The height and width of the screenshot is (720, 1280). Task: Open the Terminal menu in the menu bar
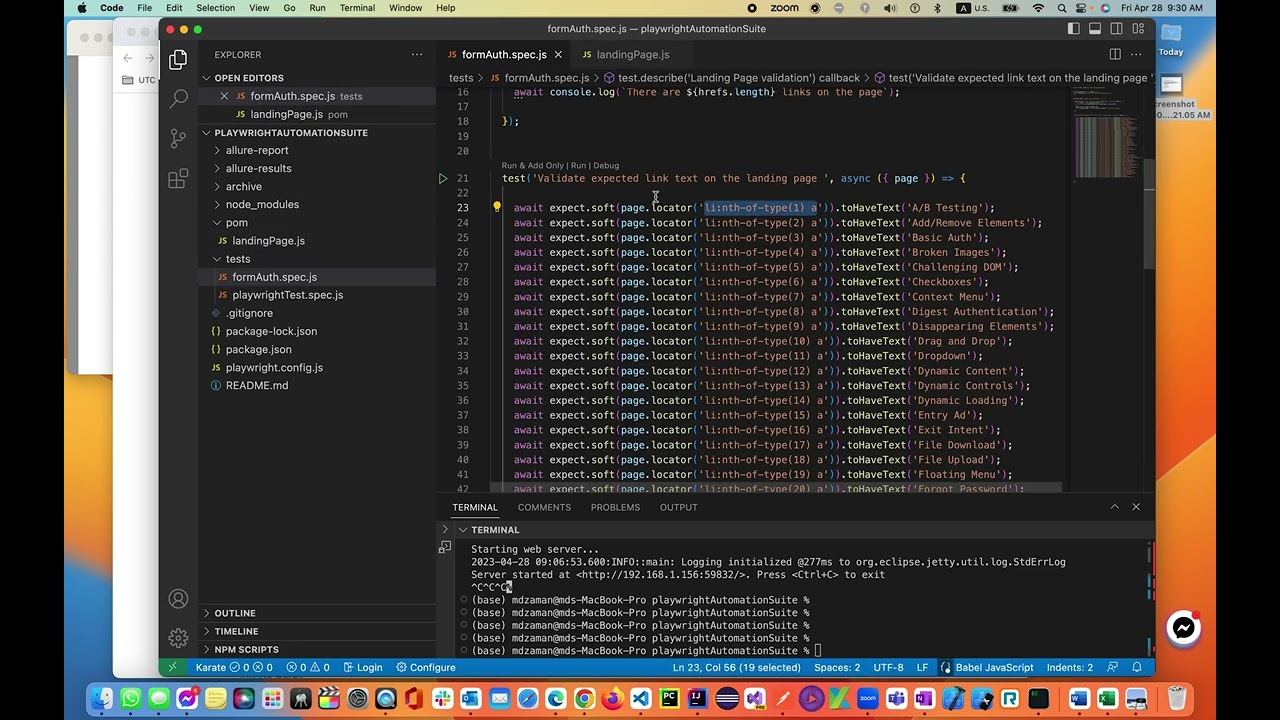(x=357, y=8)
